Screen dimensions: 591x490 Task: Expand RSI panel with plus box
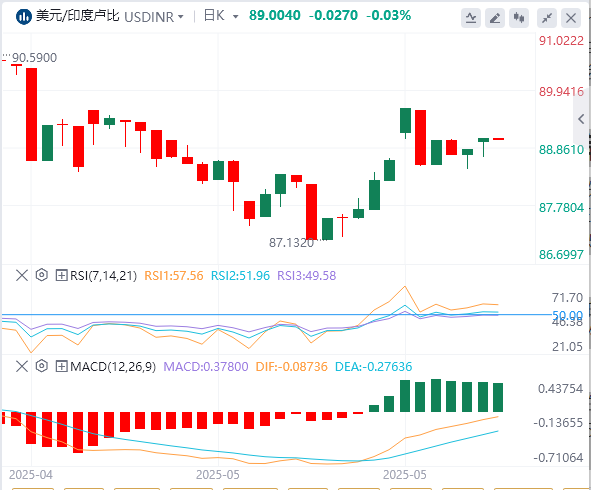pos(61,276)
